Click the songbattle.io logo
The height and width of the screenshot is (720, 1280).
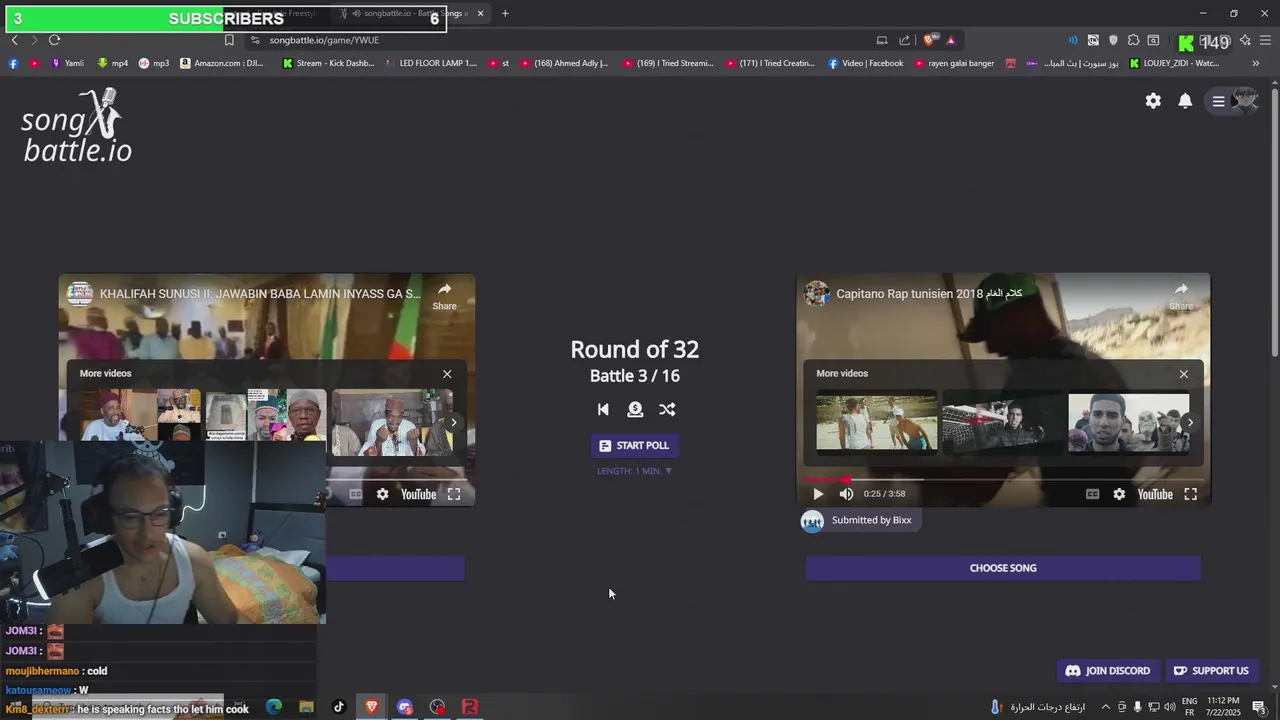coord(77,126)
